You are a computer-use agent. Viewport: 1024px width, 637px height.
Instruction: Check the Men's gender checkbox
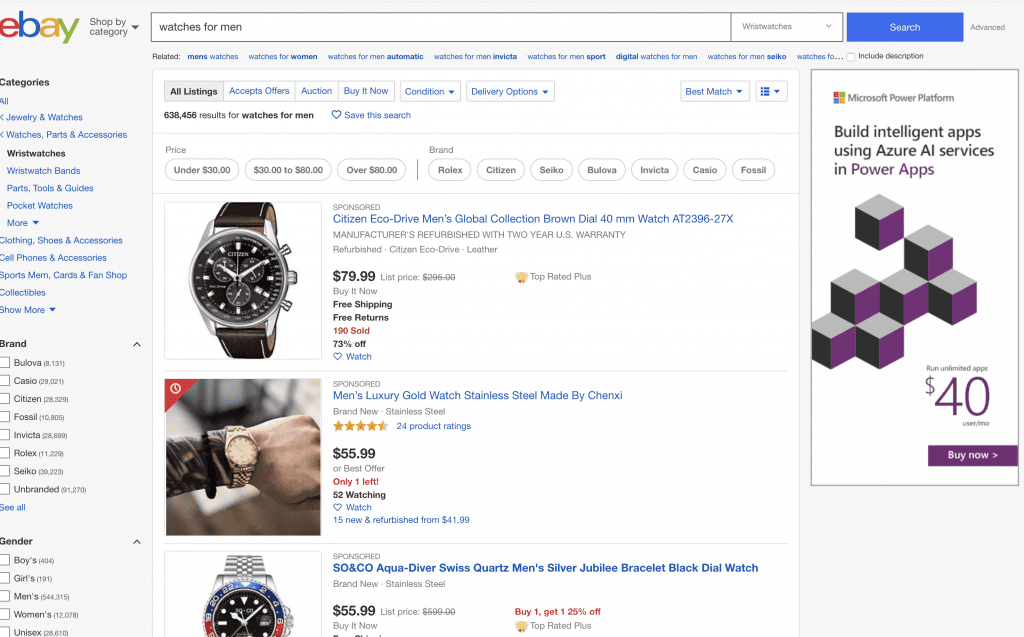[5, 596]
